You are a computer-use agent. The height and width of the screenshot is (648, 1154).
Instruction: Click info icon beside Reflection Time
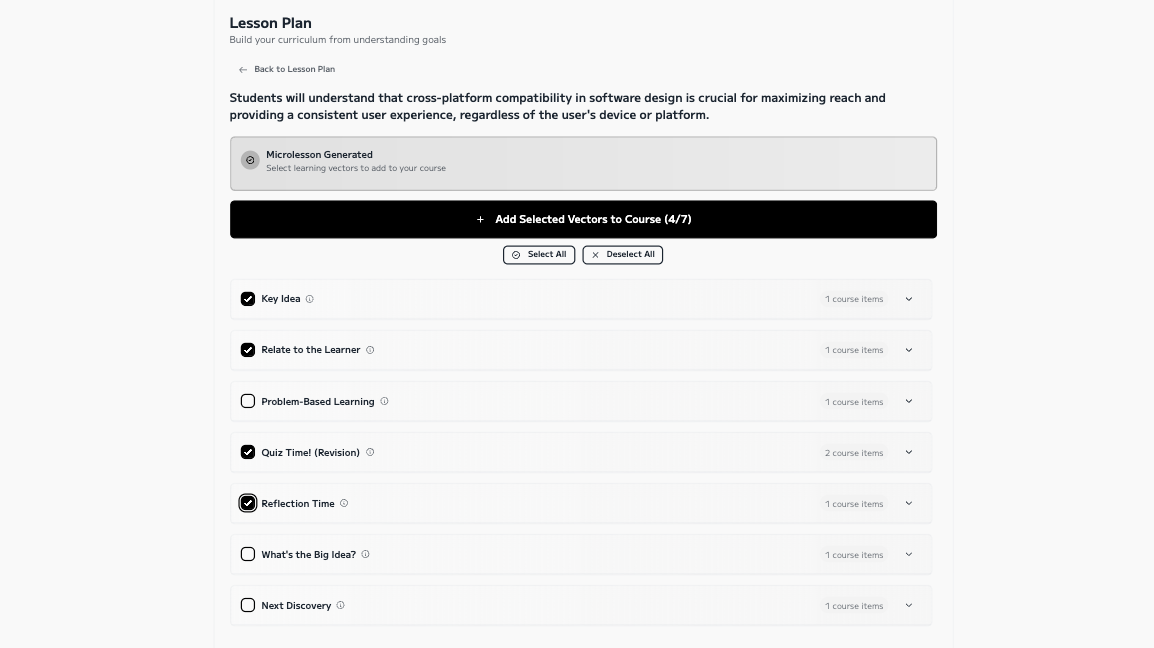tap(344, 503)
